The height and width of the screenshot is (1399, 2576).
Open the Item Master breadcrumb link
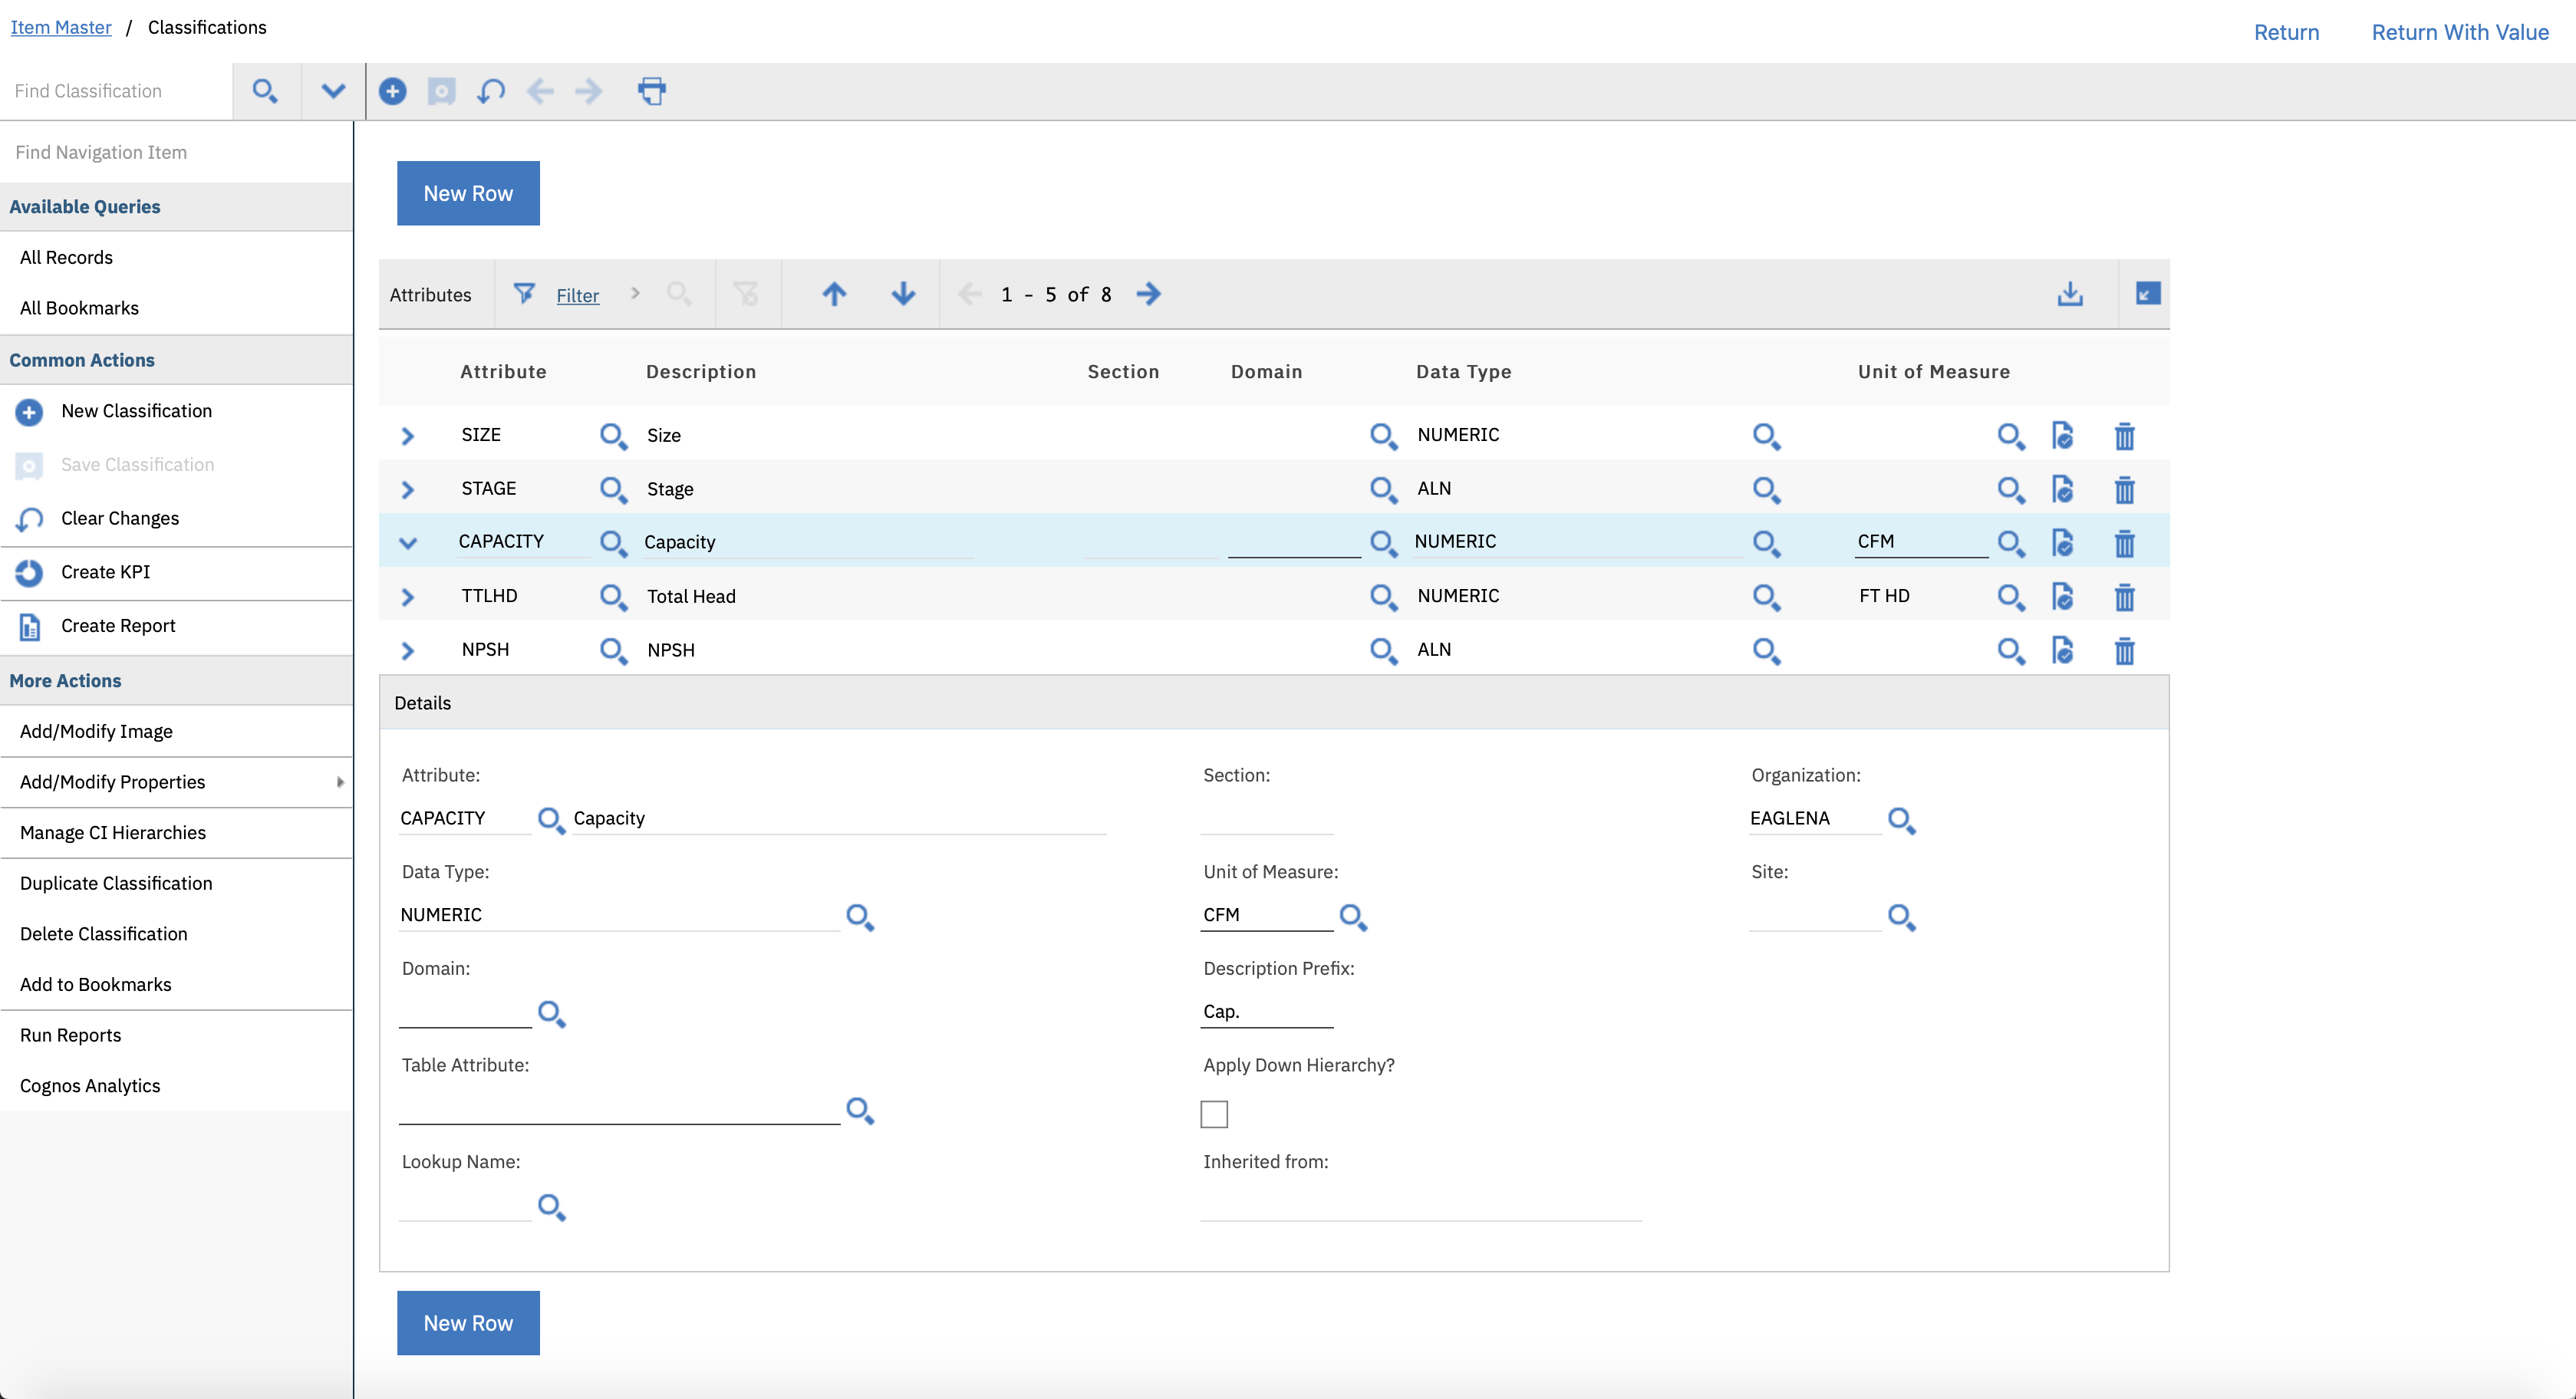61,27
